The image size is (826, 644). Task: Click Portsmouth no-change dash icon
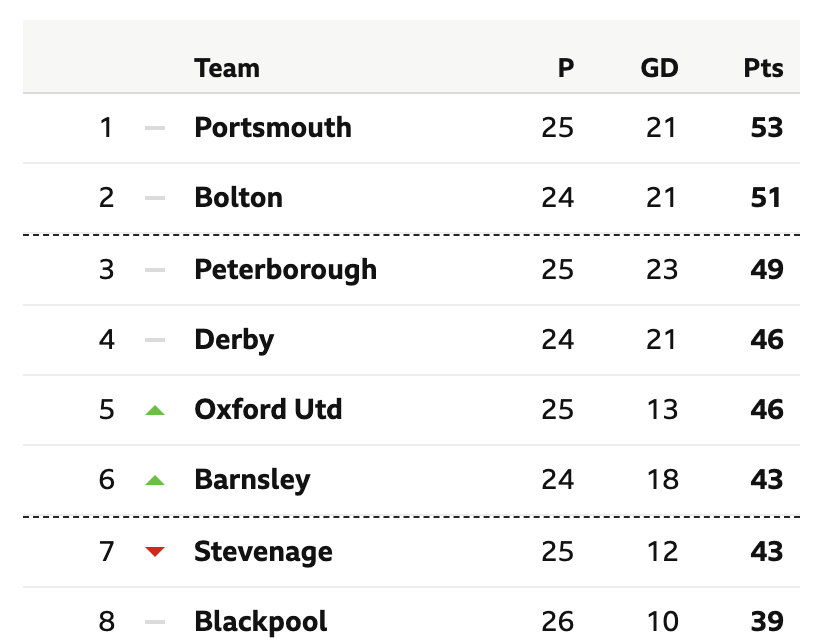pos(155,128)
